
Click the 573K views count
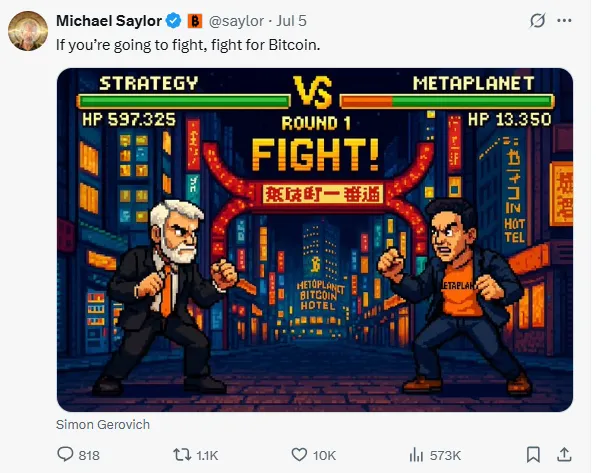[446, 455]
